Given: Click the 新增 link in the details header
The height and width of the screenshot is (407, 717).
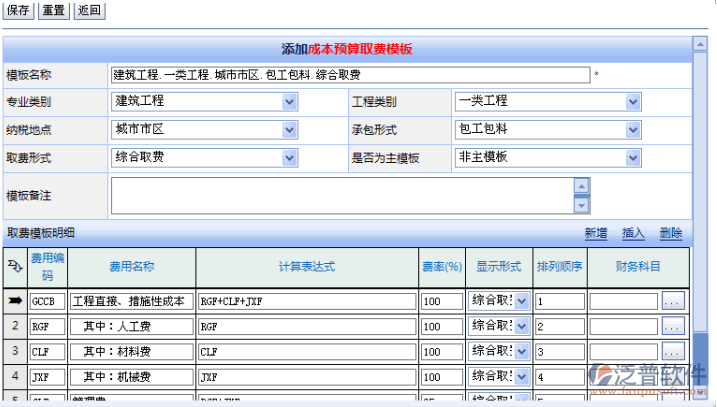Looking at the screenshot, I should tap(595, 233).
